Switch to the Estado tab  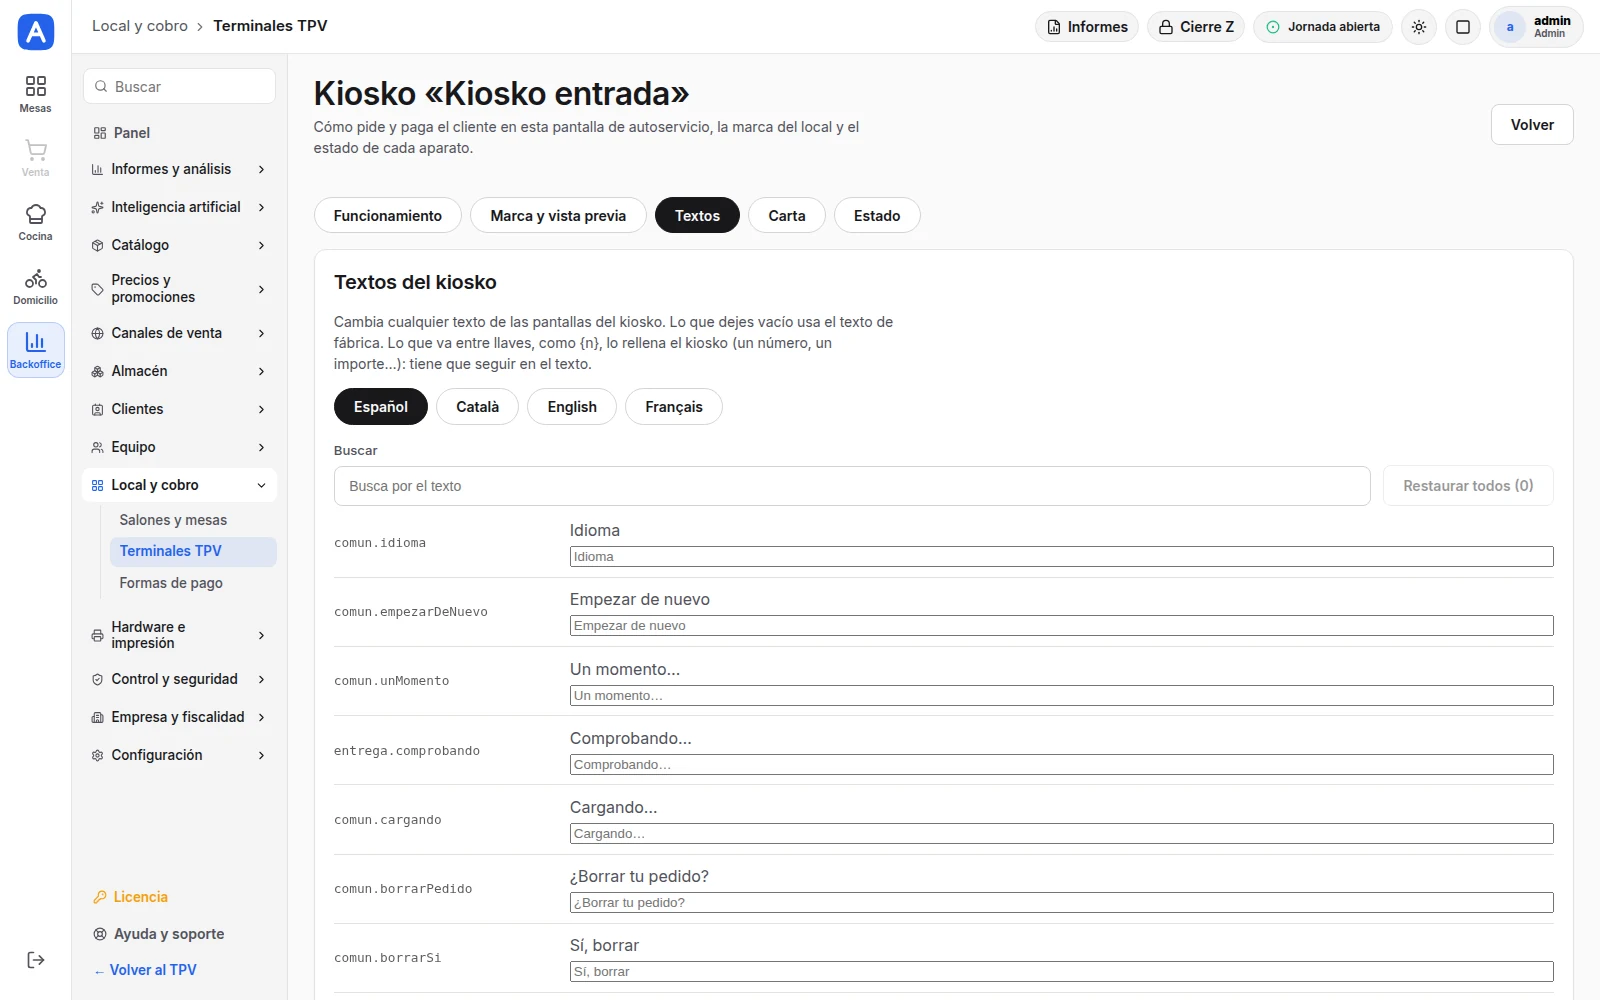[877, 216]
